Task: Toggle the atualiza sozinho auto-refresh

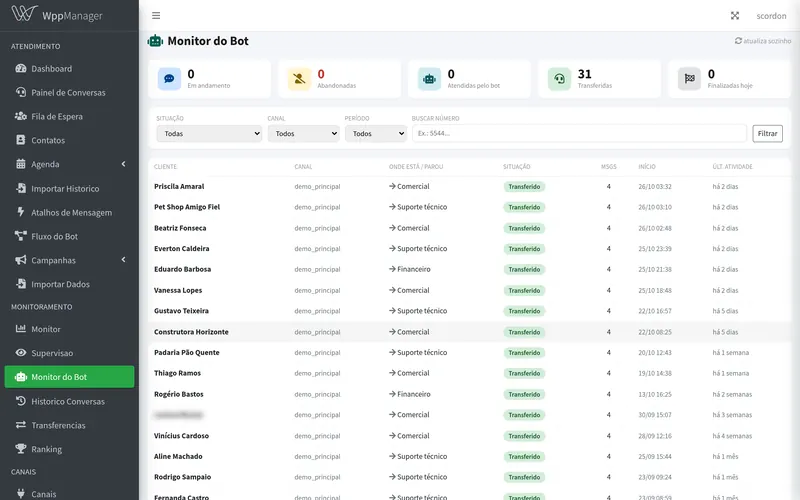Action: pos(763,41)
